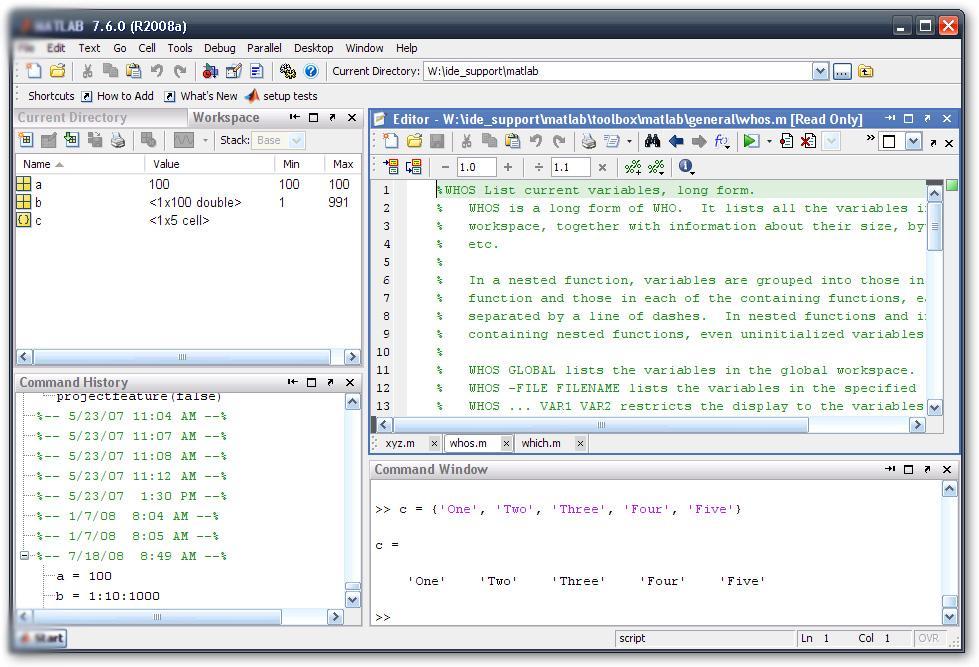979x667 pixels.
Task: Open Run configuration dropdown arrow
Action: tap(769, 141)
